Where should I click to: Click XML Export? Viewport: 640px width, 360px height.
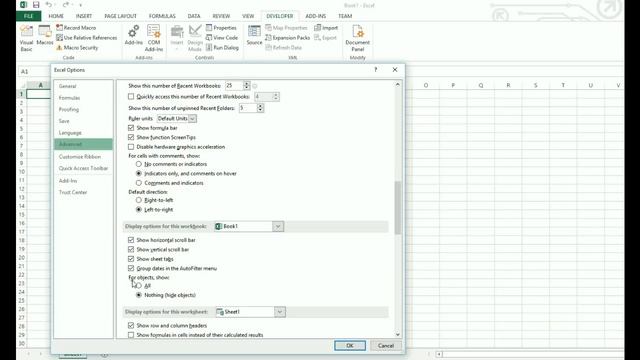point(326,38)
